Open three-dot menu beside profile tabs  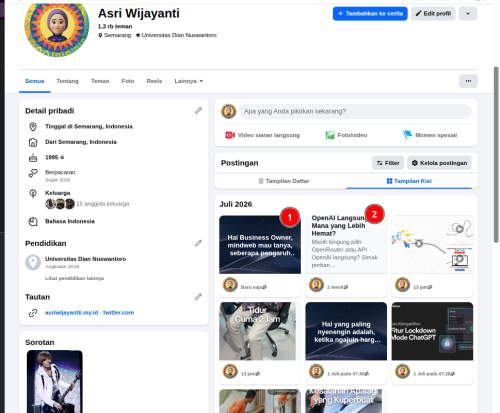tap(468, 81)
